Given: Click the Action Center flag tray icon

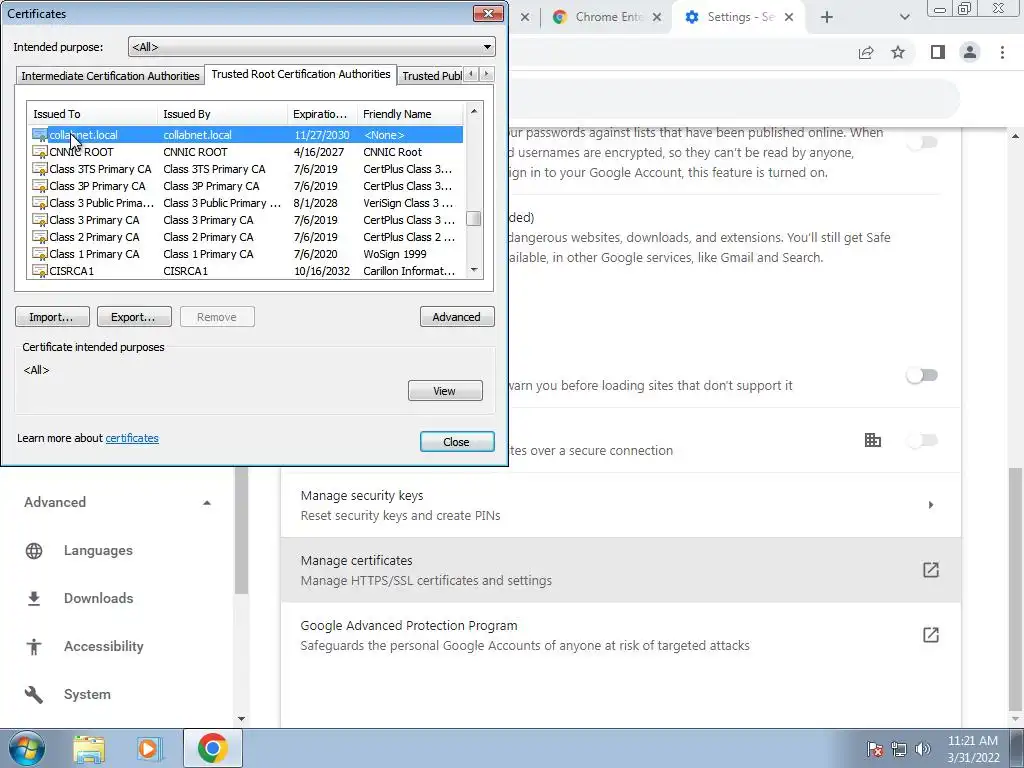Looking at the screenshot, I should coord(874,749).
